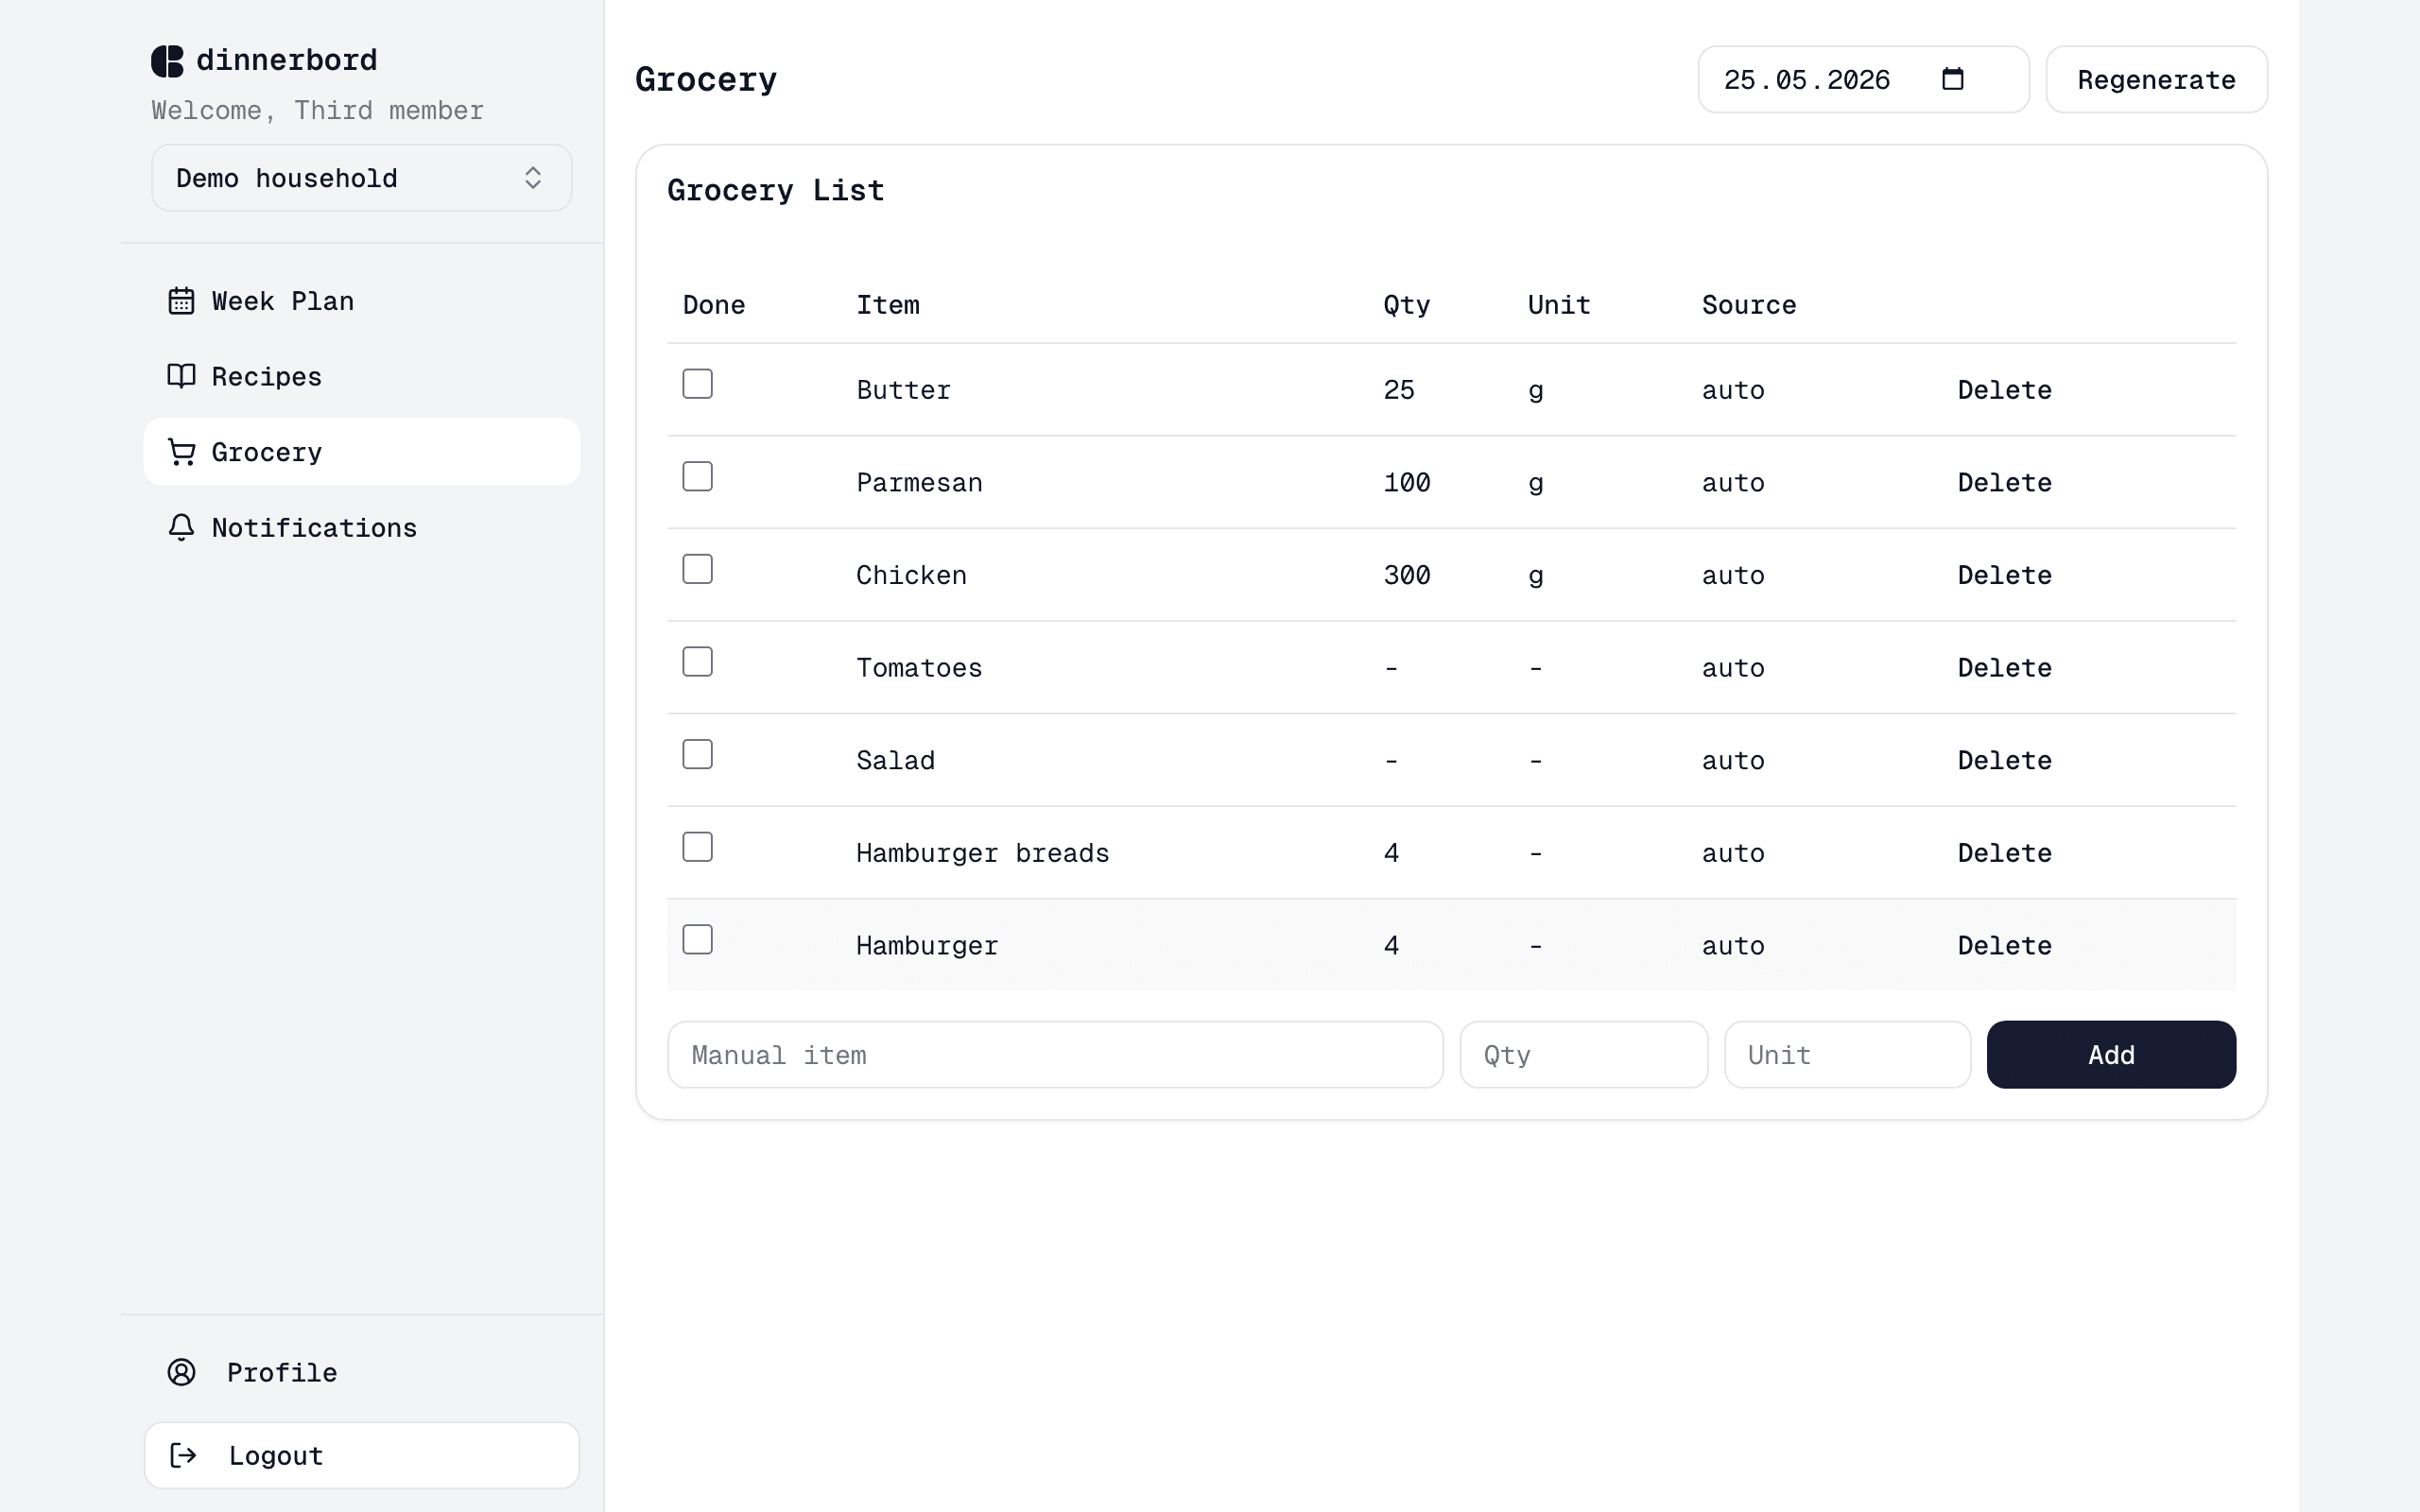This screenshot has width=2420, height=1512.
Task: Click the Recipes book icon
Action: pos(181,376)
